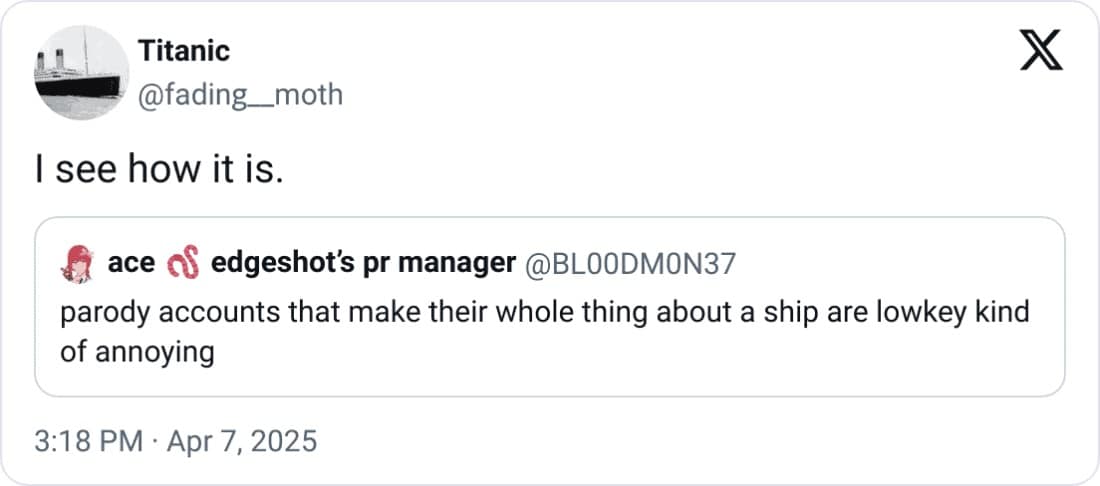The height and width of the screenshot is (486, 1100).
Task: Click the "ace" name in quoted post
Action: pyautogui.click(x=130, y=263)
